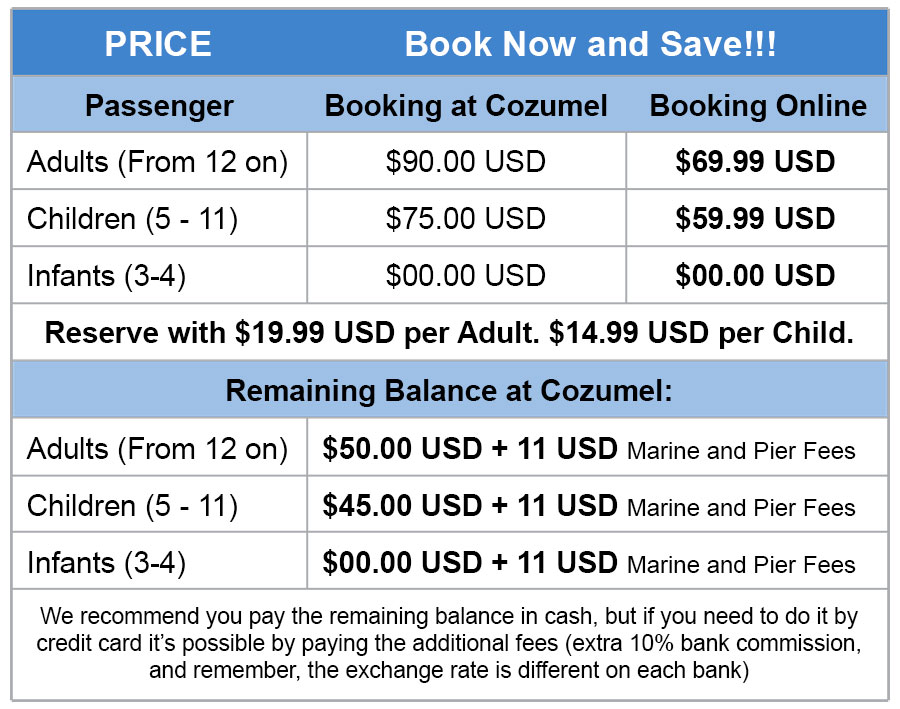
Task: Click 'Adults (From 12 on)' in the top table
Action: [157, 162]
